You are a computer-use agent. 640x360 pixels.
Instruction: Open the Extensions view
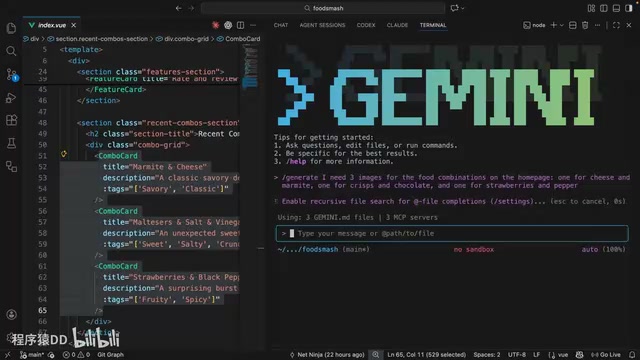click(11, 120)
